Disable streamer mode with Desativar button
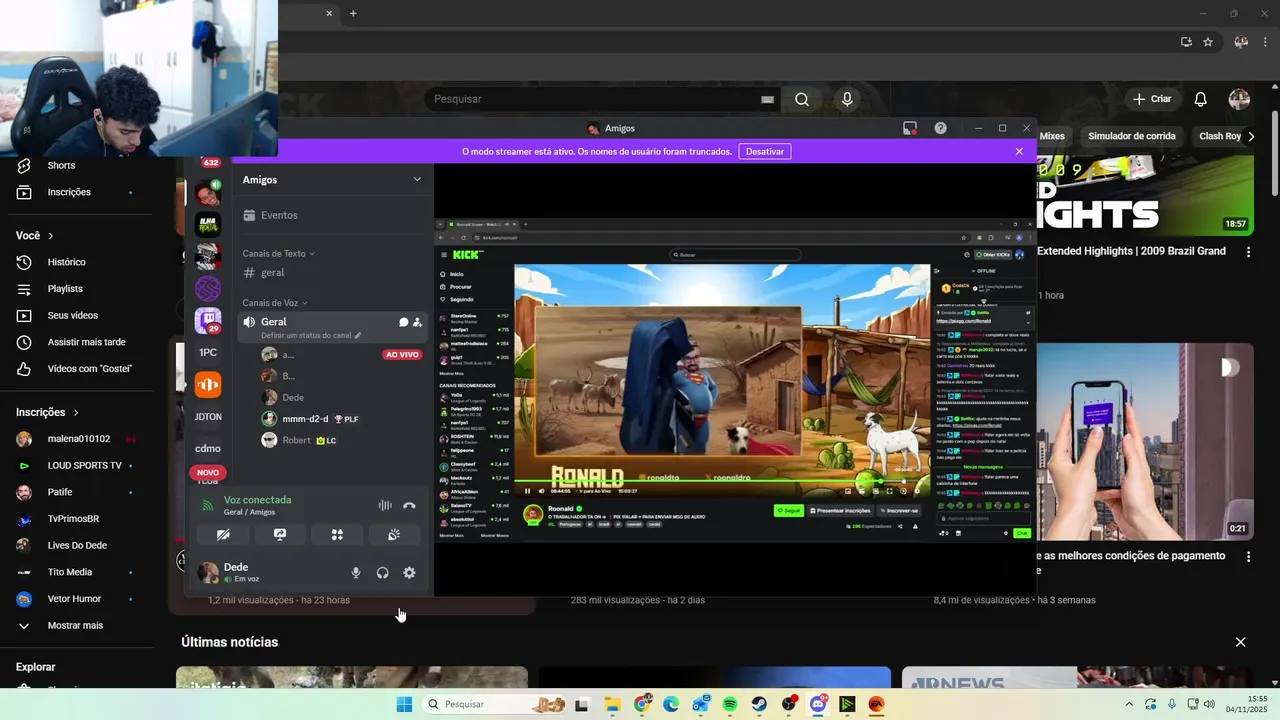 coord(765,151)
